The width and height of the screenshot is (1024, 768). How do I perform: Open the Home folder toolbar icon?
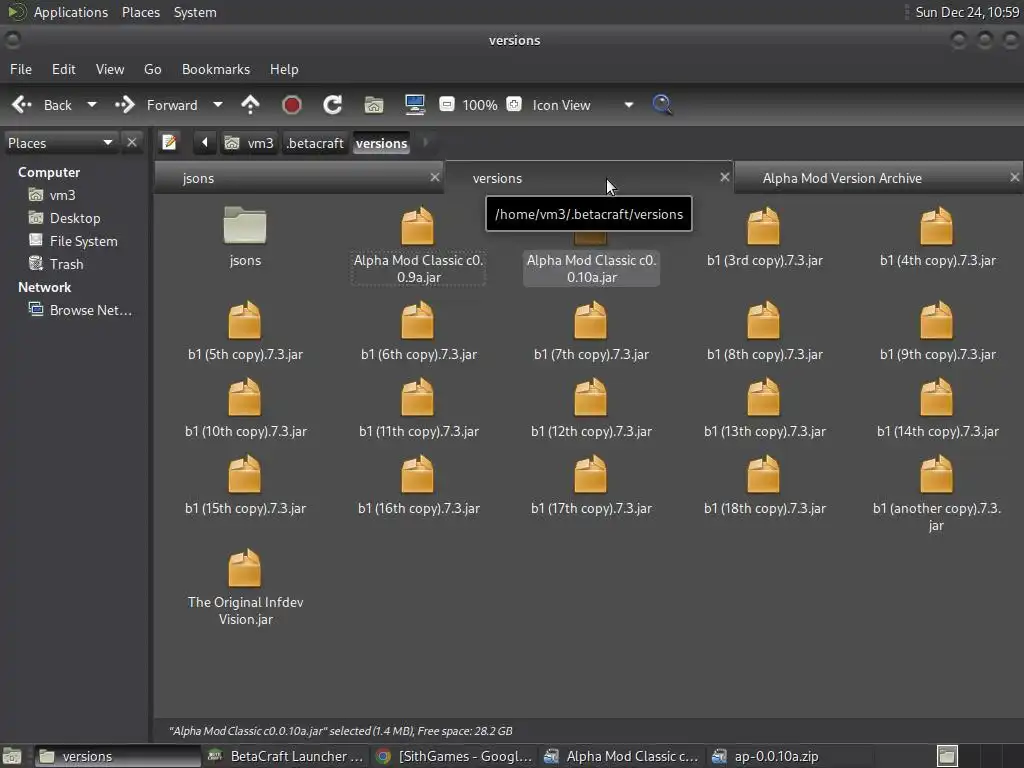click(374, 104)
